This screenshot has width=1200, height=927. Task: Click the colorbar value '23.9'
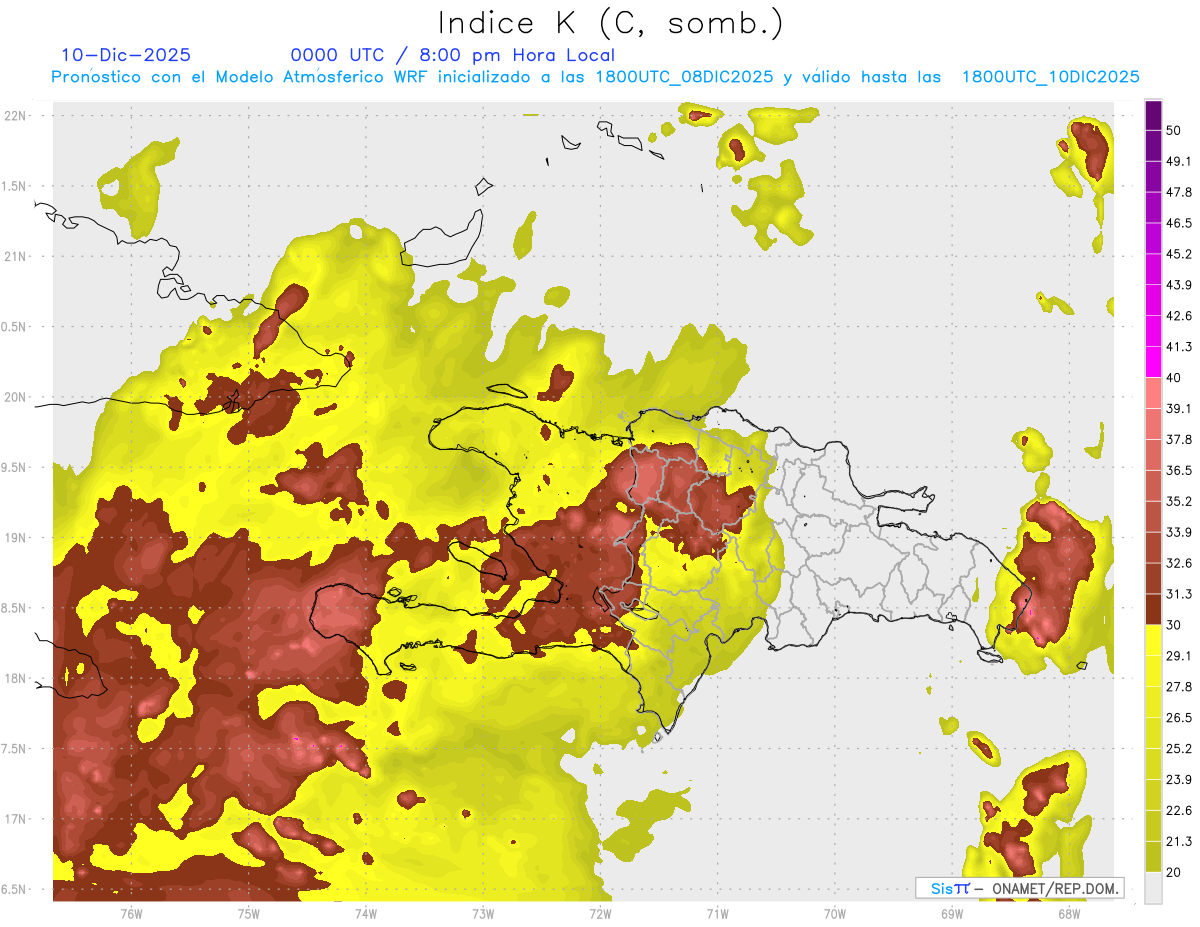coord(1178,780)
